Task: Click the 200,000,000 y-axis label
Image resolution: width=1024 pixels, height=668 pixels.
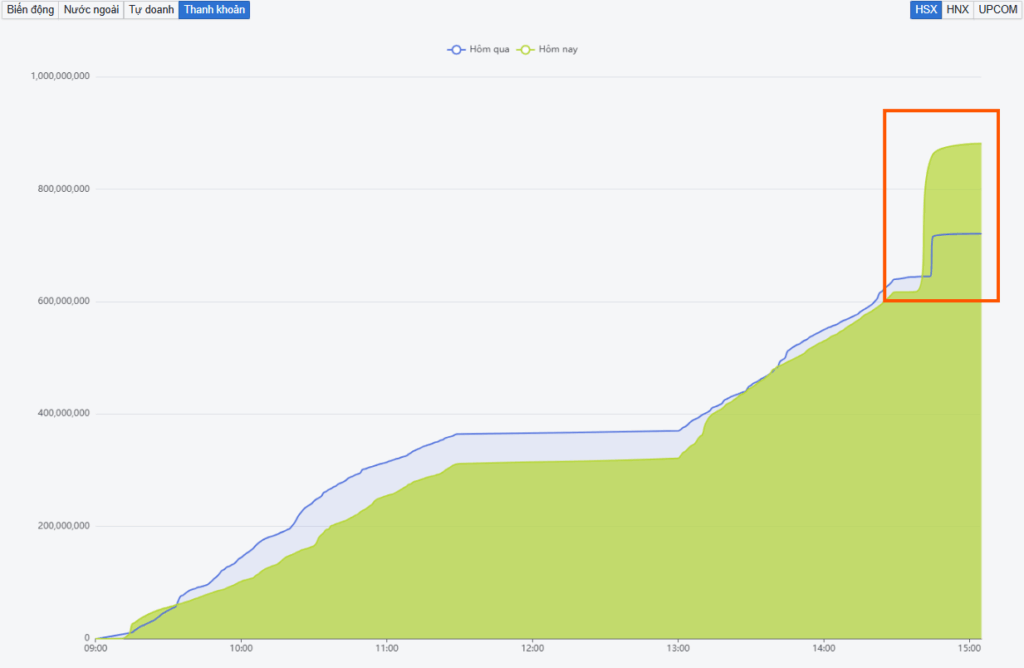Action: [63, 526]
